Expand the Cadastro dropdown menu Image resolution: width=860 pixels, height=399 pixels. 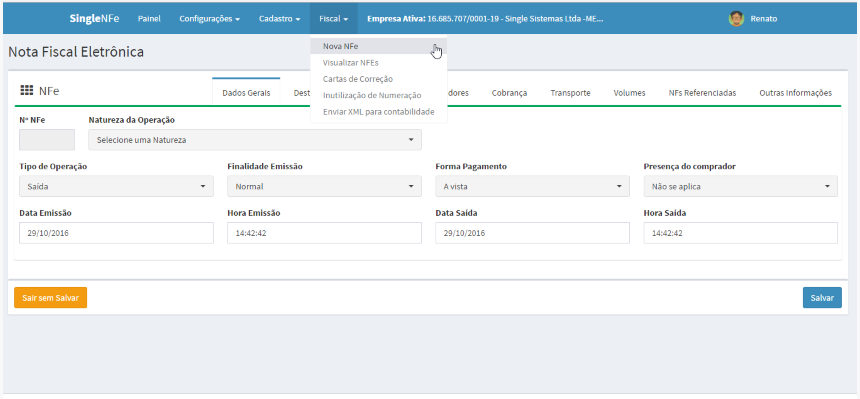click(x=279, y=19)
